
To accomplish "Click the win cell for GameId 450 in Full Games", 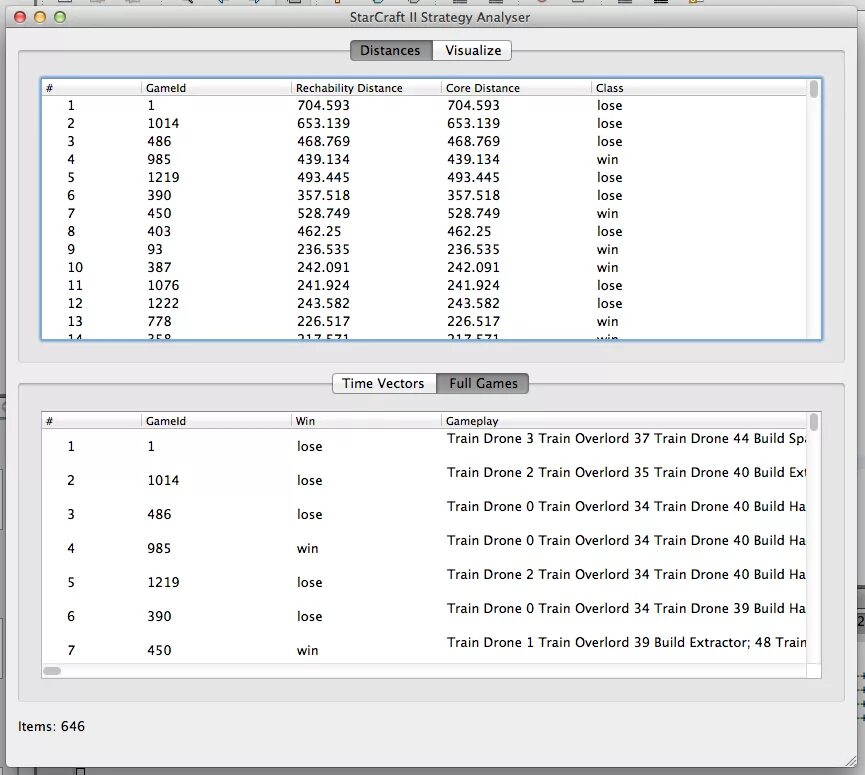I will coord(307,651).
